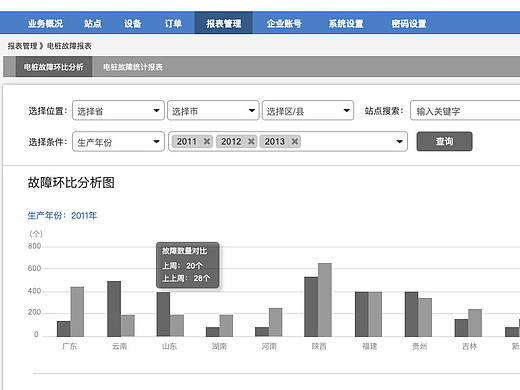This screenshot has width=520, height=390.
Task: Expand the year multi-select dropdown arrow
Action: pos(399,142)
